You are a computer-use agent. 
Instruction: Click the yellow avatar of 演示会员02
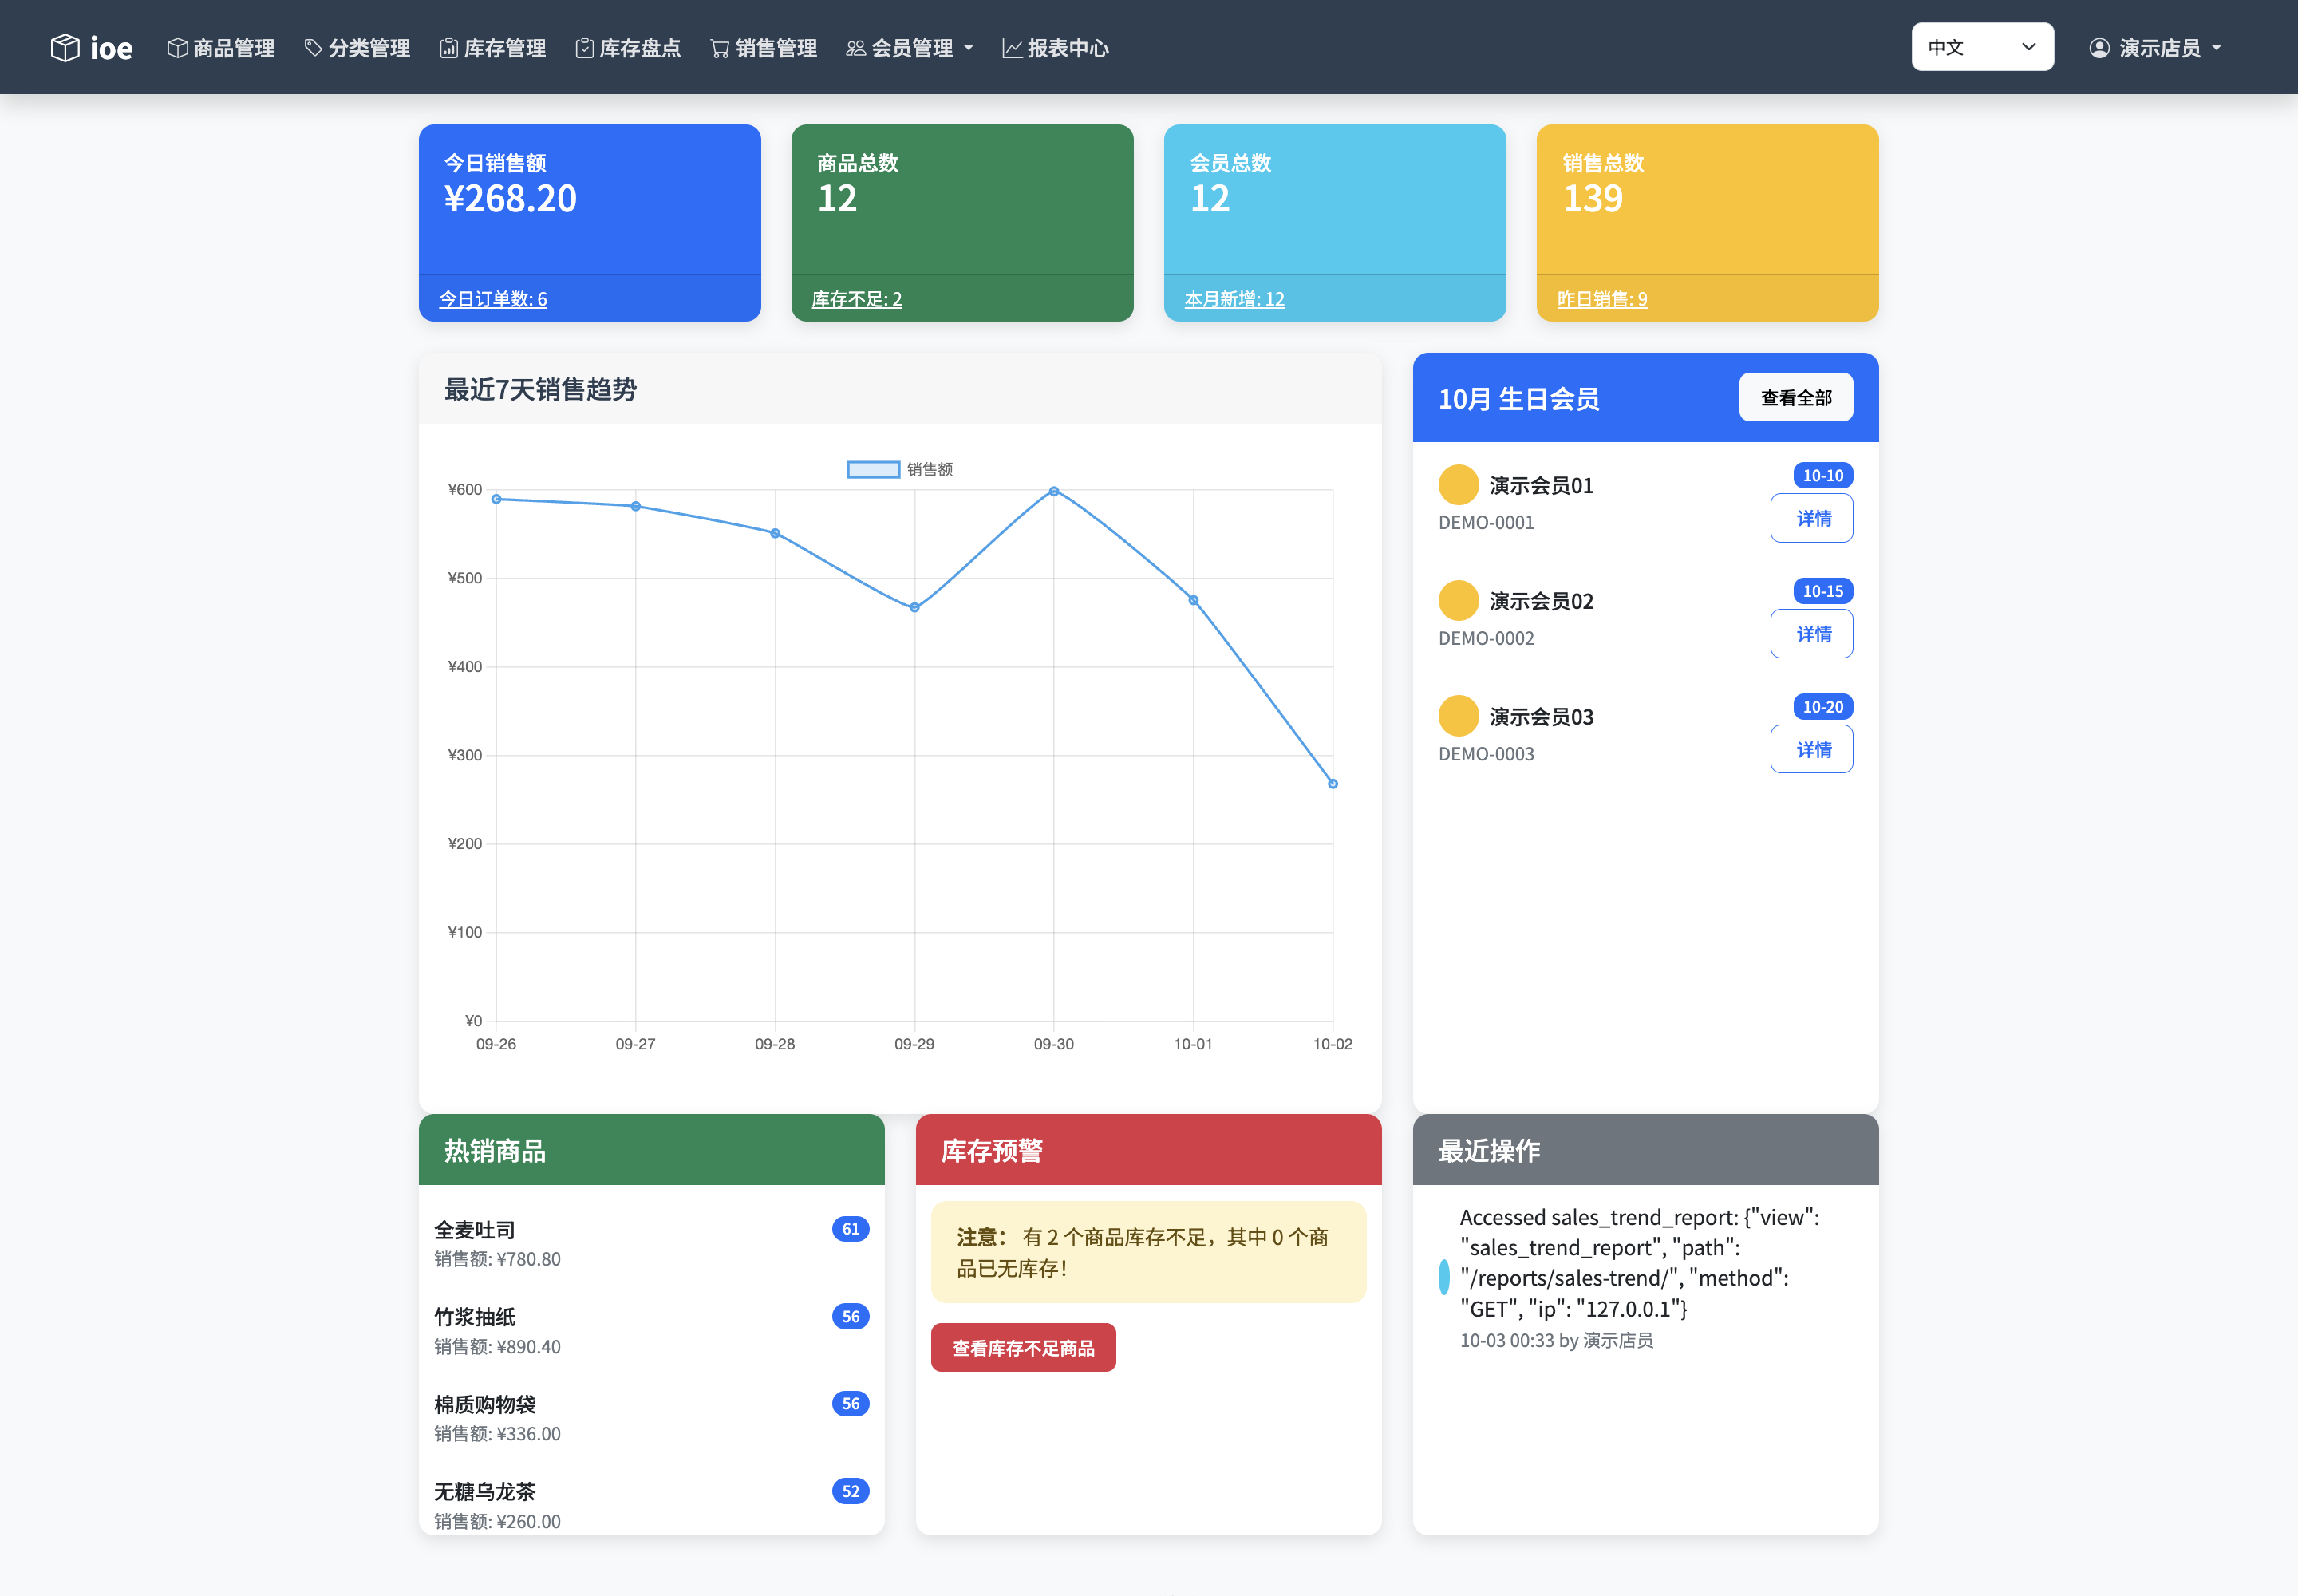(x=1458, y=601)
